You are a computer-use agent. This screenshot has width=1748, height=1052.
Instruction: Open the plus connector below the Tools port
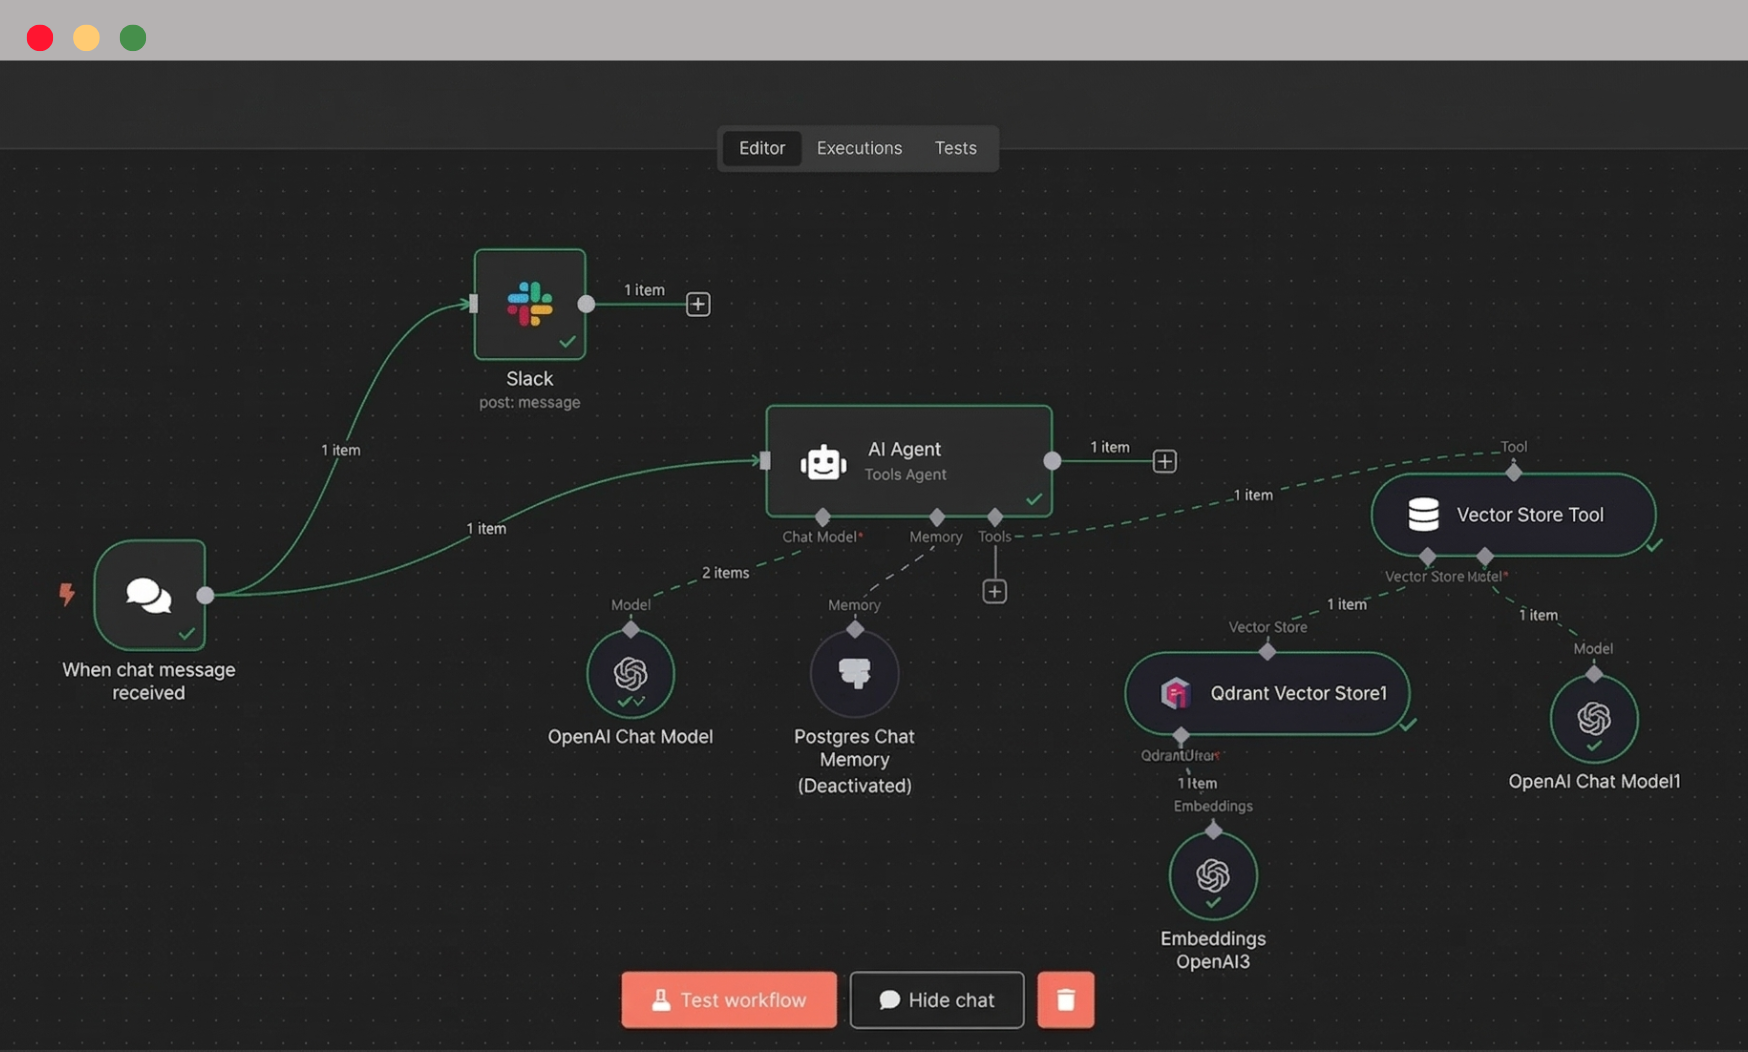pyautogui.click(x=994, y=591)
